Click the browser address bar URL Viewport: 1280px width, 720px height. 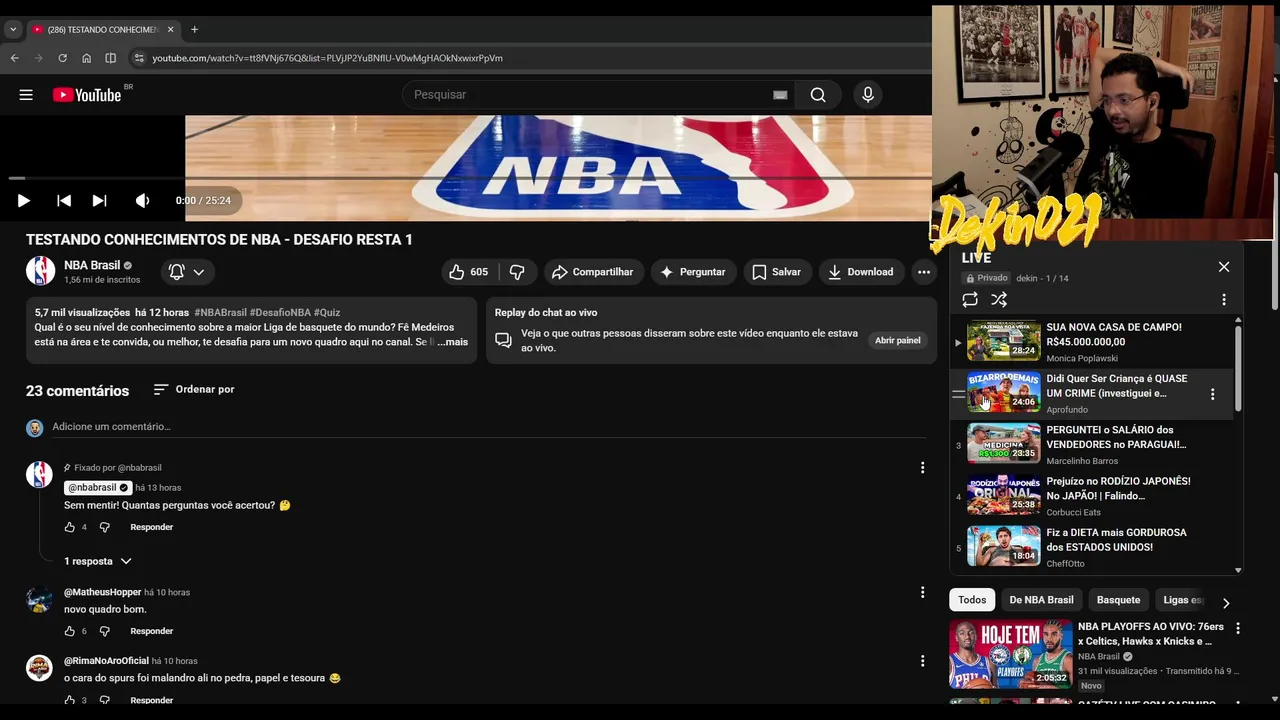coord(327,58)
